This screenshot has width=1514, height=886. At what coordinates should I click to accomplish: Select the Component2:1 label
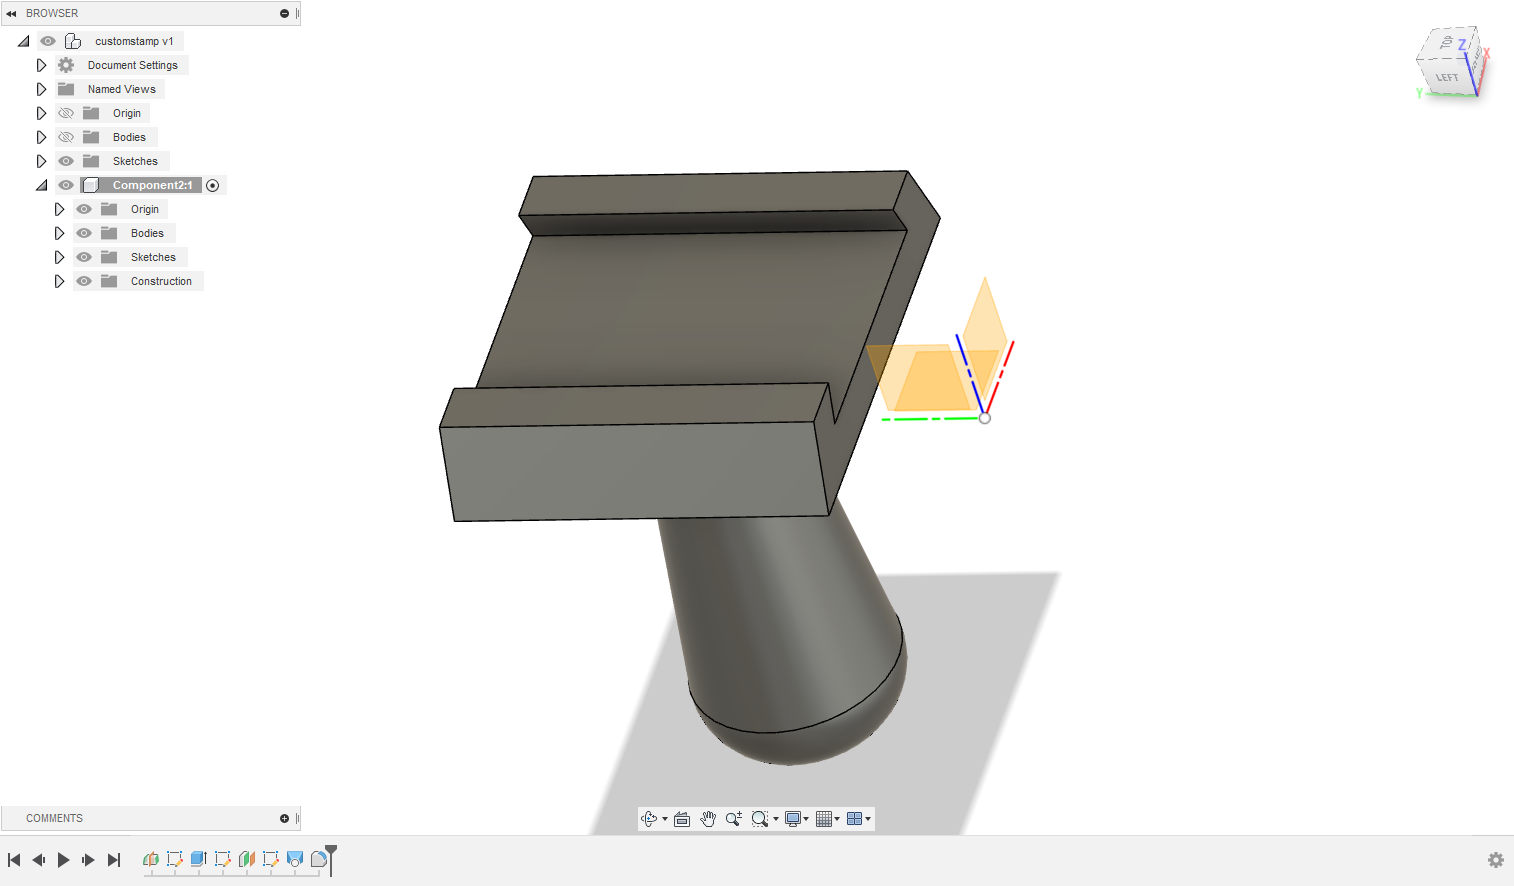[x=152, y=185]
